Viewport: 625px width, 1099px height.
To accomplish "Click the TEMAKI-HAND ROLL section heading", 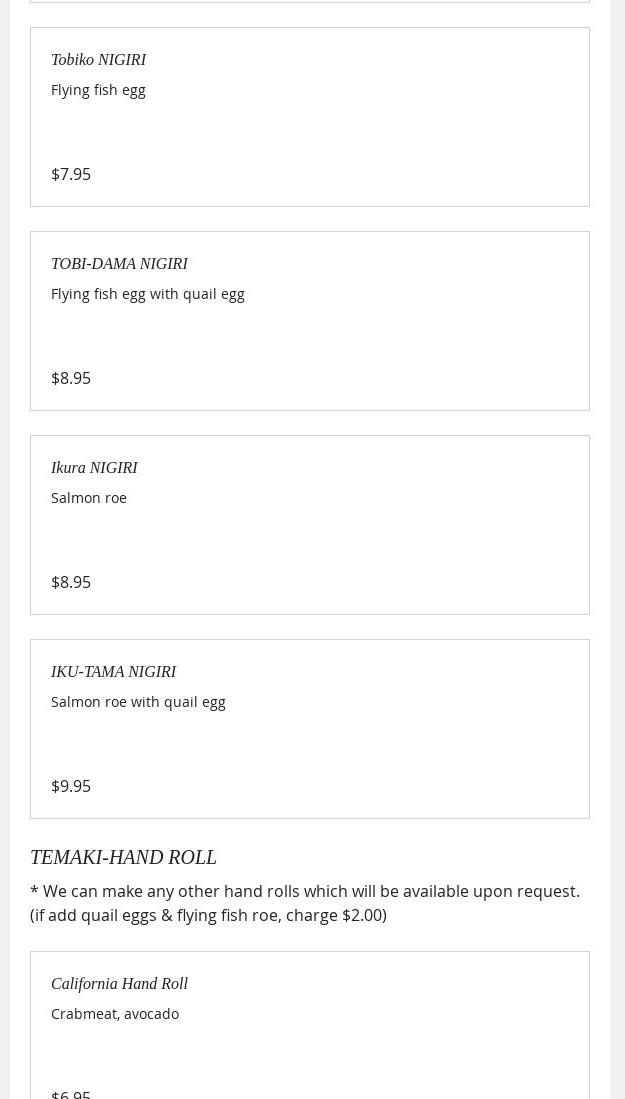I will click(x=123, y=857).
